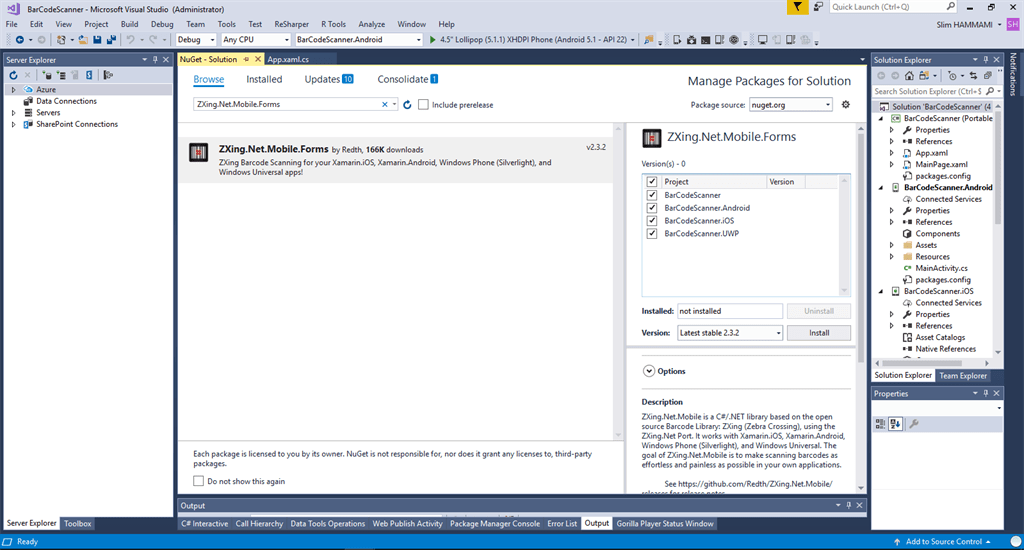Open the ReSharper menu
Image resolution: width=1024 pixels, height=550 pixels.
(291, 24)
